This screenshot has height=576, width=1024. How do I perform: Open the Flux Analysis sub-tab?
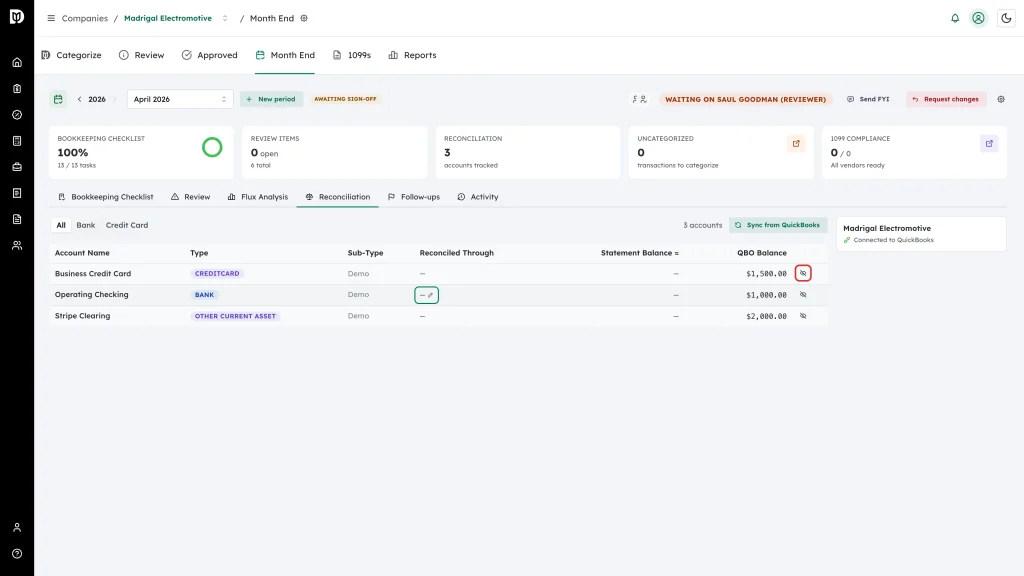258,197
